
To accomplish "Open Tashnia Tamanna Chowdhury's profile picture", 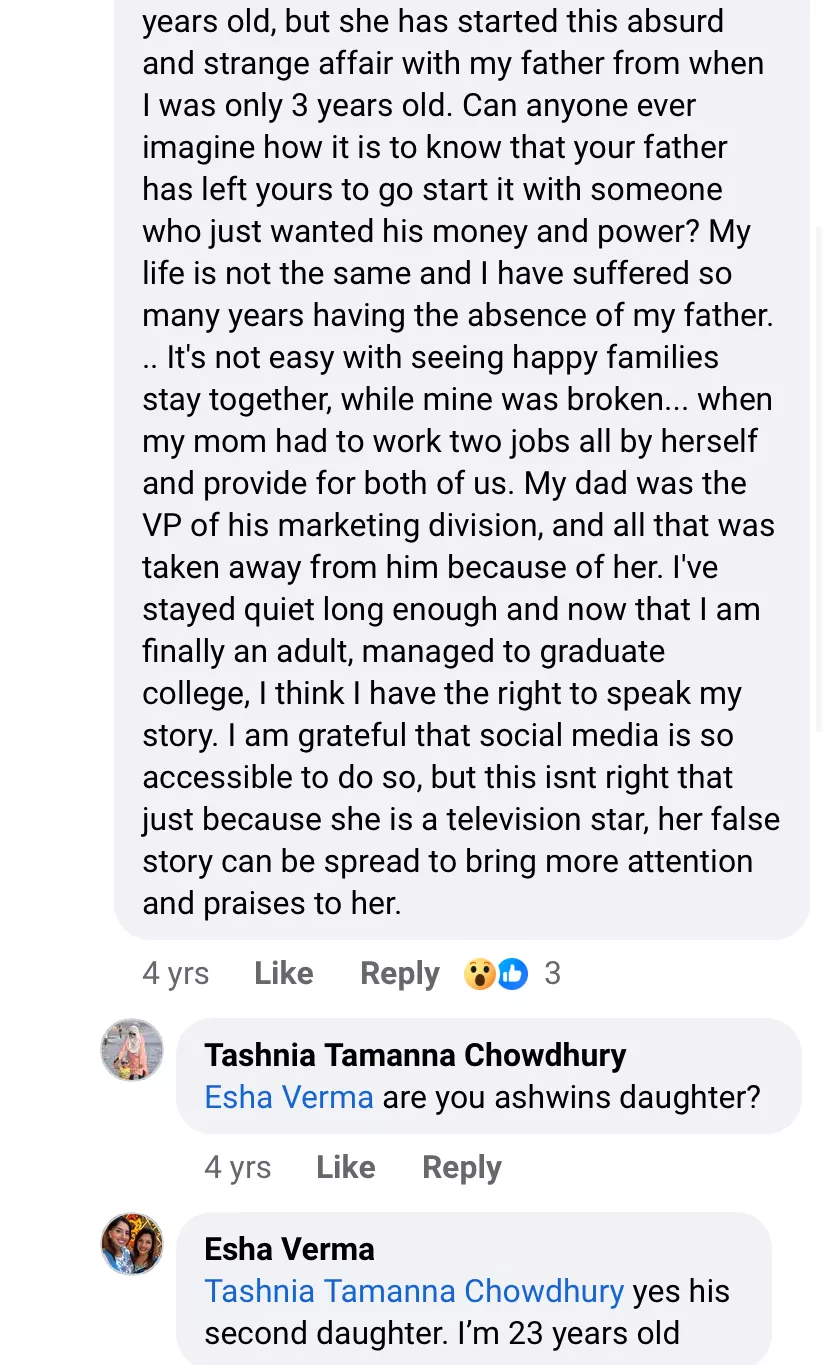I will pos(132,1050).
